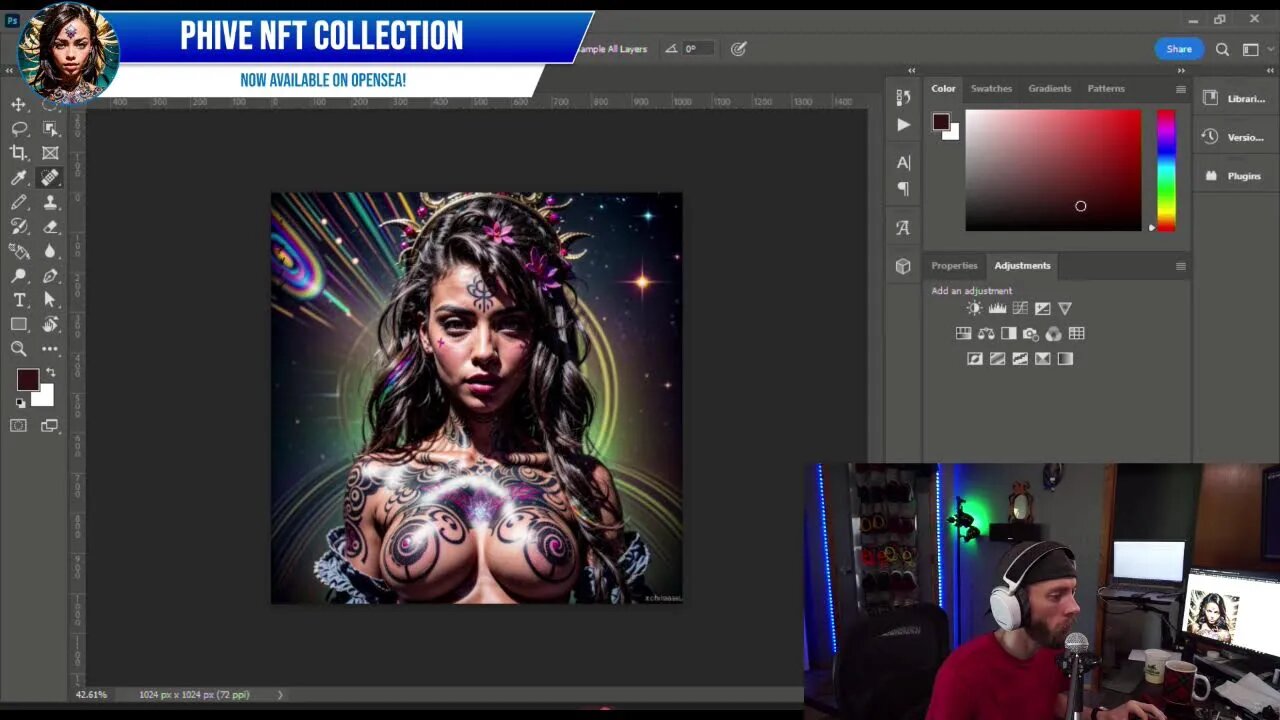Viewport: 1280px width, 720px height.
Task: Add a Brightness/Contrast adjustment
Action: coord(974,308)
